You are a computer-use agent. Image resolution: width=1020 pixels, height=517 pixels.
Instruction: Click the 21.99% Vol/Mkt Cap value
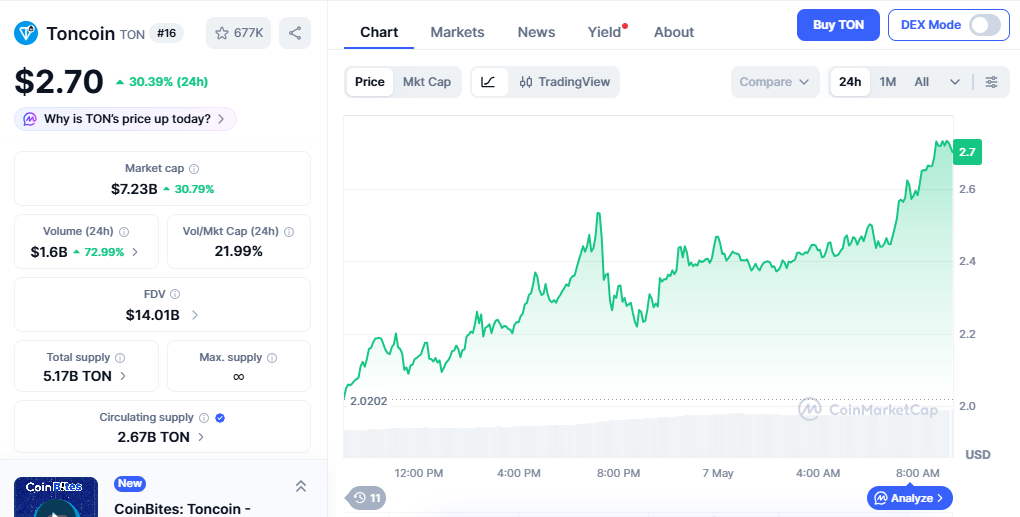(x=239, y=252)
